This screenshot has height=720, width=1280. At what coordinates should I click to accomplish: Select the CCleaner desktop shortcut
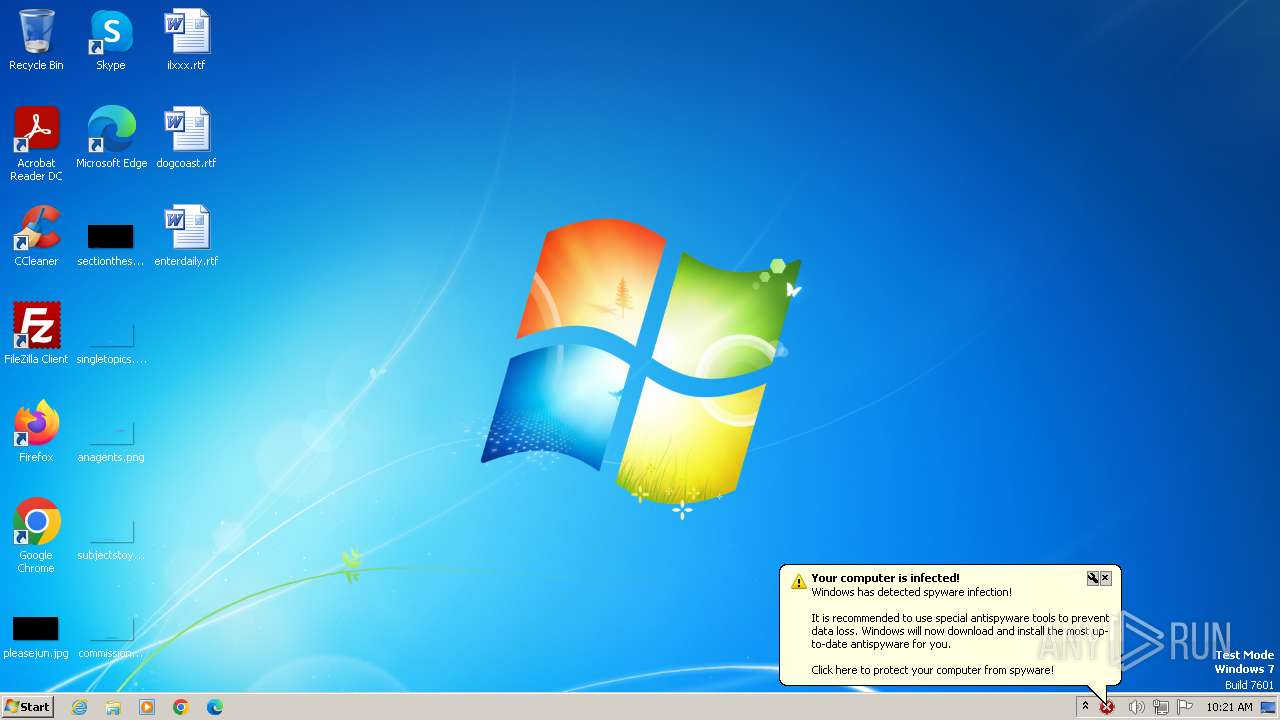click(36, 236)
